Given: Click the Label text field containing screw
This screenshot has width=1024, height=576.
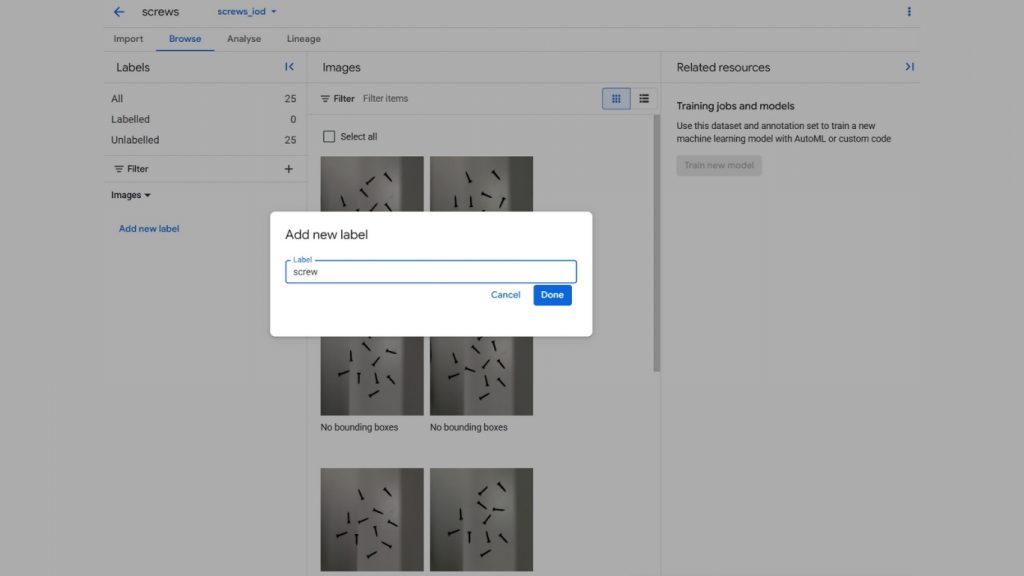Looking at the screenshot, I should click(430, 272).
